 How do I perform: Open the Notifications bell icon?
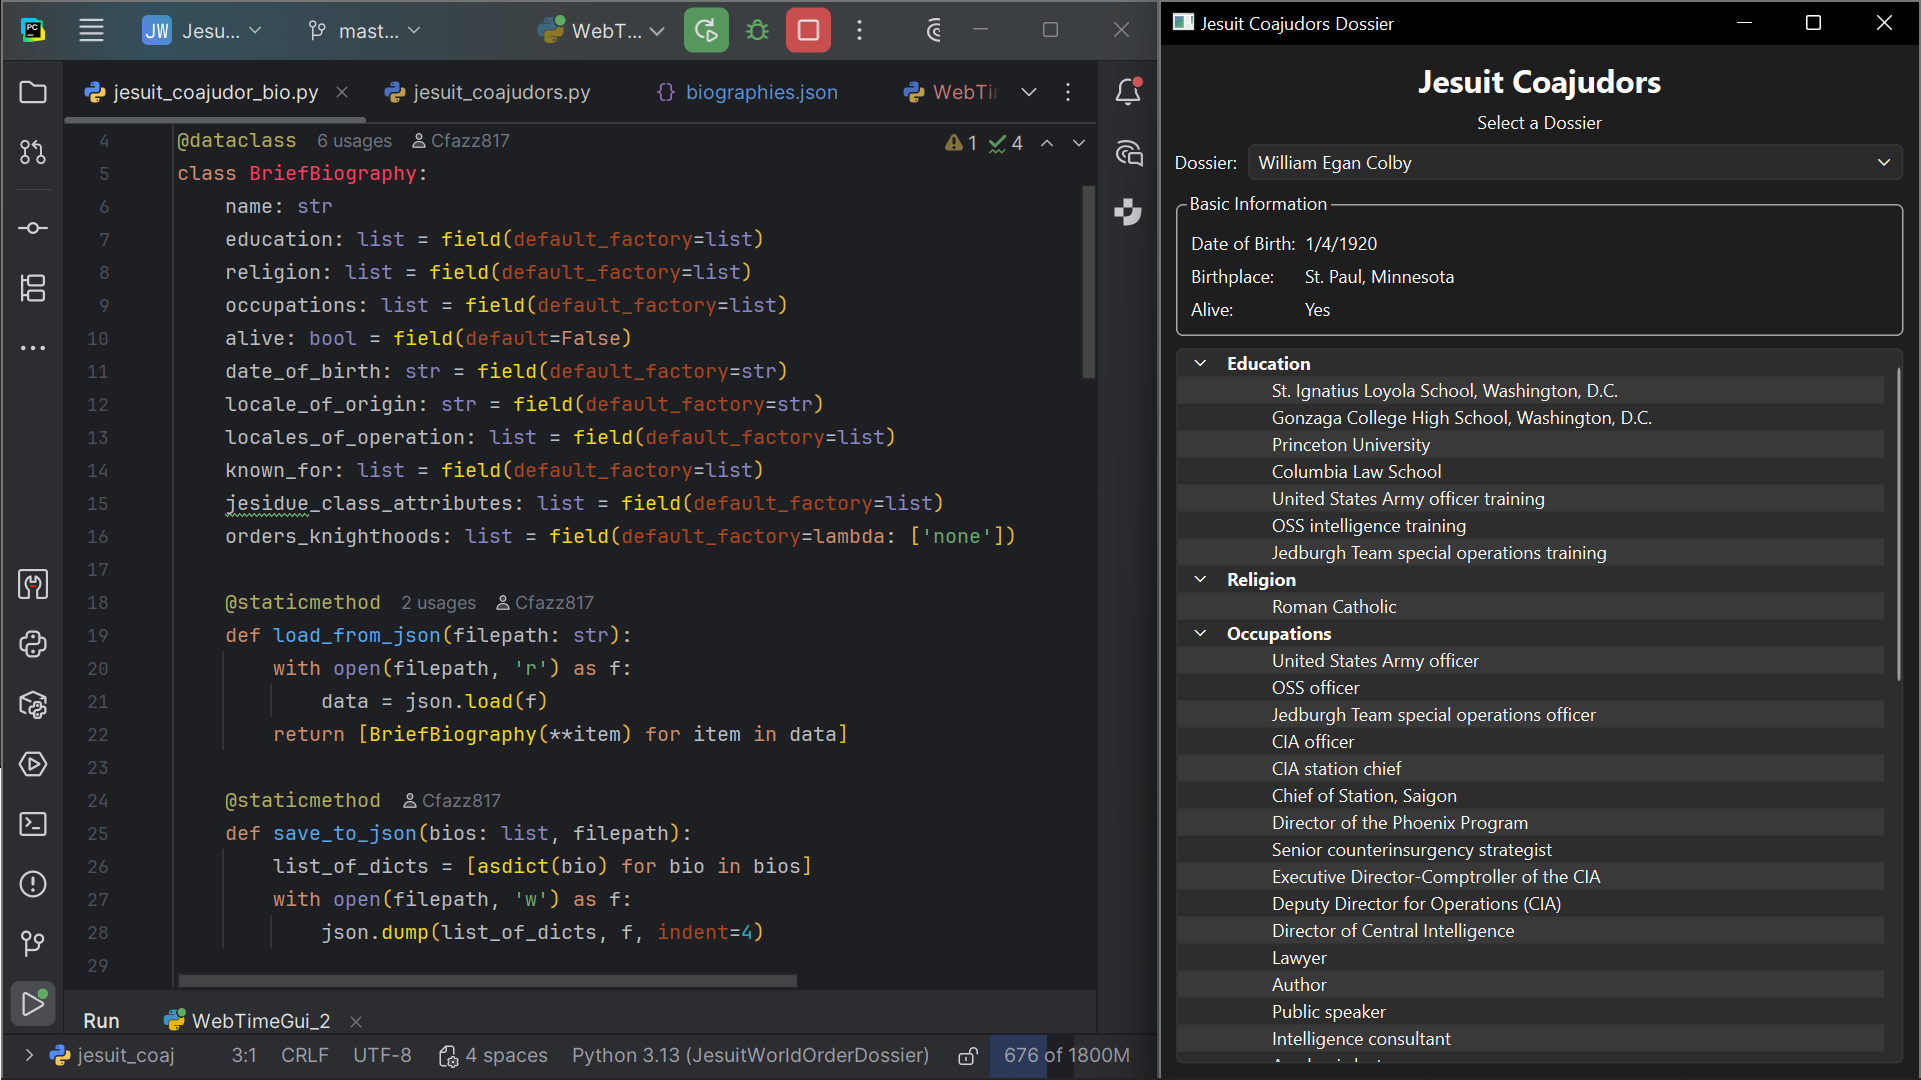point(1128,92)
